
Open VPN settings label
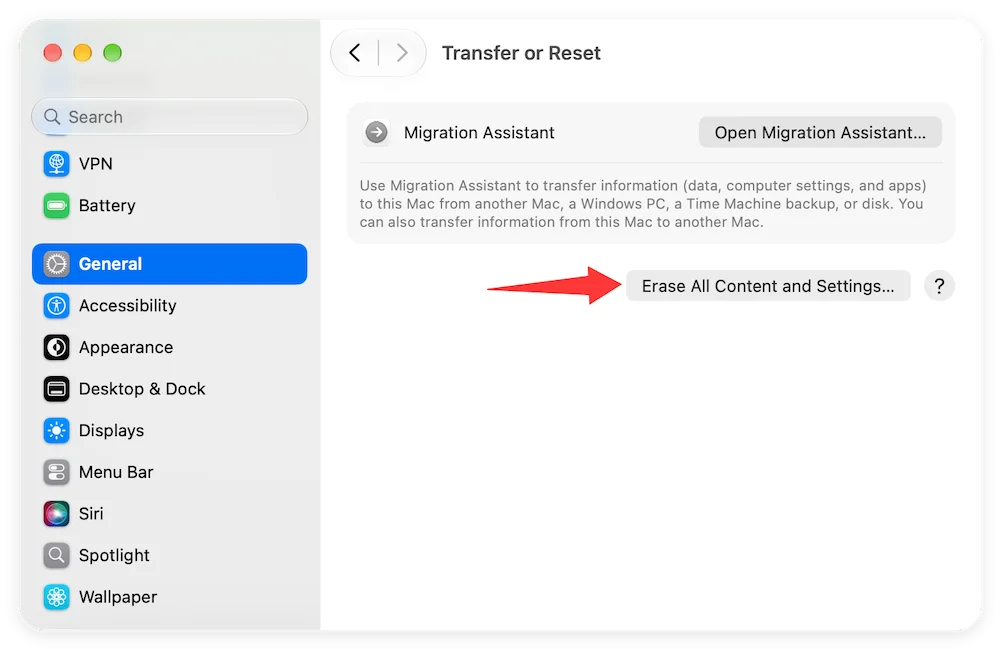click(x=96, y=164)
